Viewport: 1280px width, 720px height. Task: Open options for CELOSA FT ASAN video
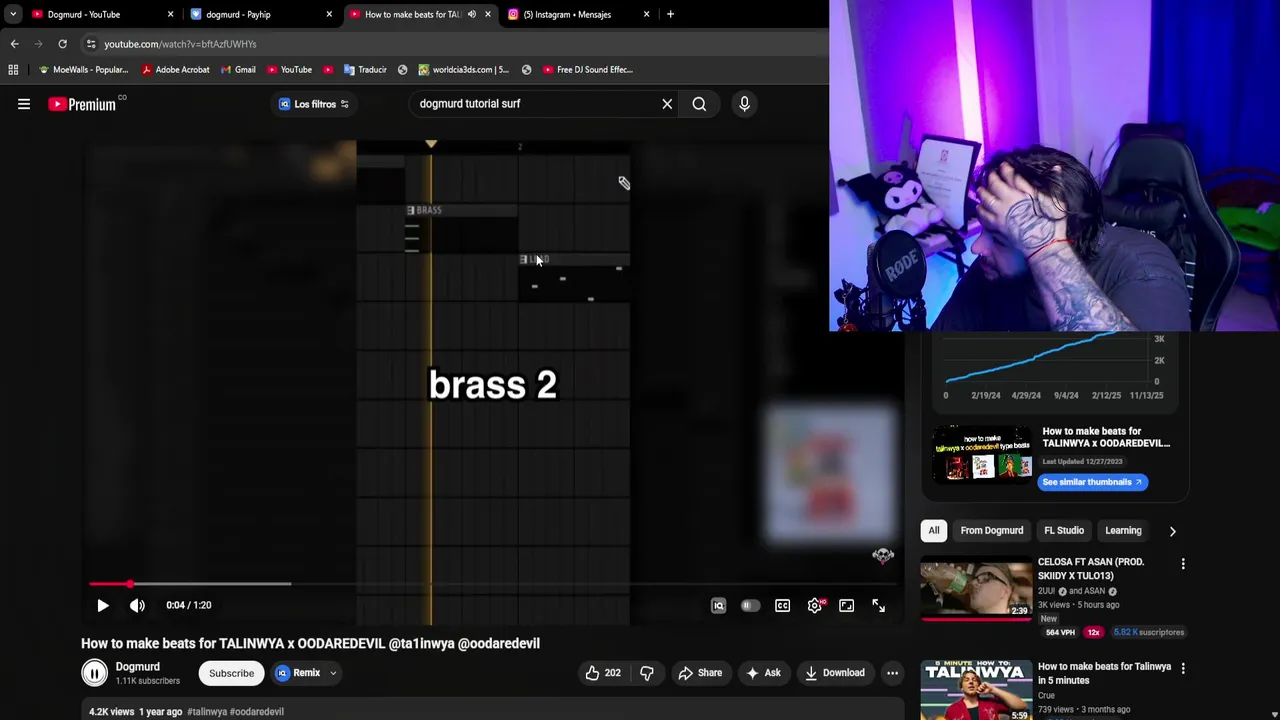pos(1183,564)
